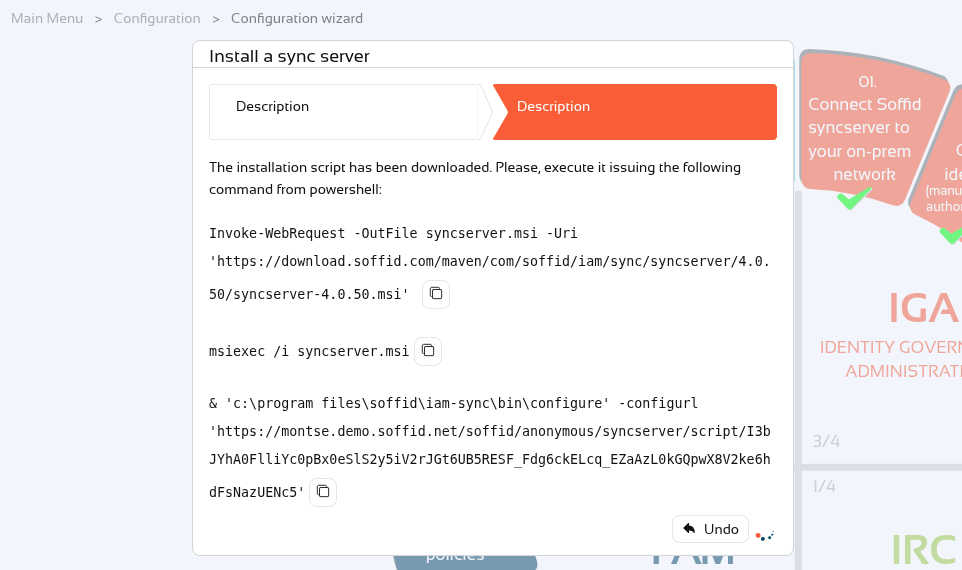This screenshot has height=570, width=962.
Task: Open Connect Soffid syncserver step card
Action: (x=864, y=128)
